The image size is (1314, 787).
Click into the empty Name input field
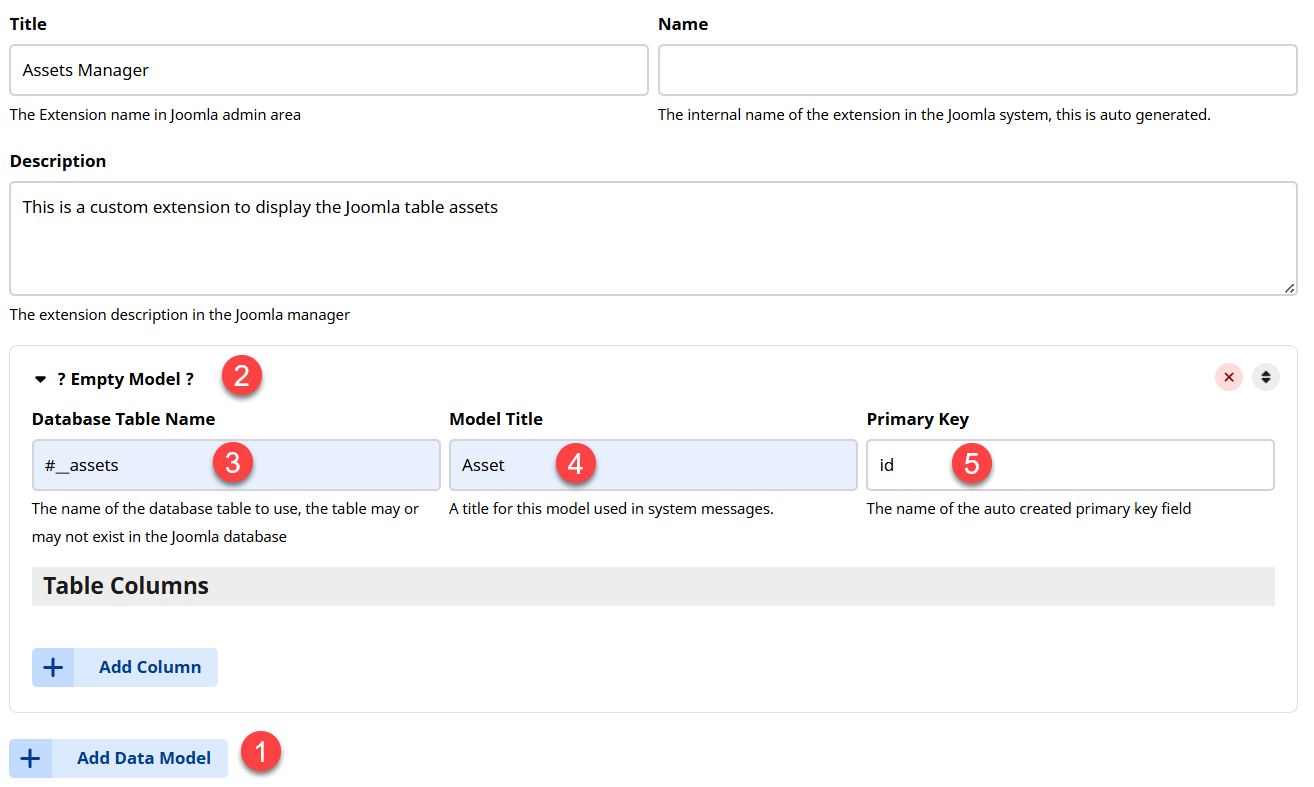(976, 70)
